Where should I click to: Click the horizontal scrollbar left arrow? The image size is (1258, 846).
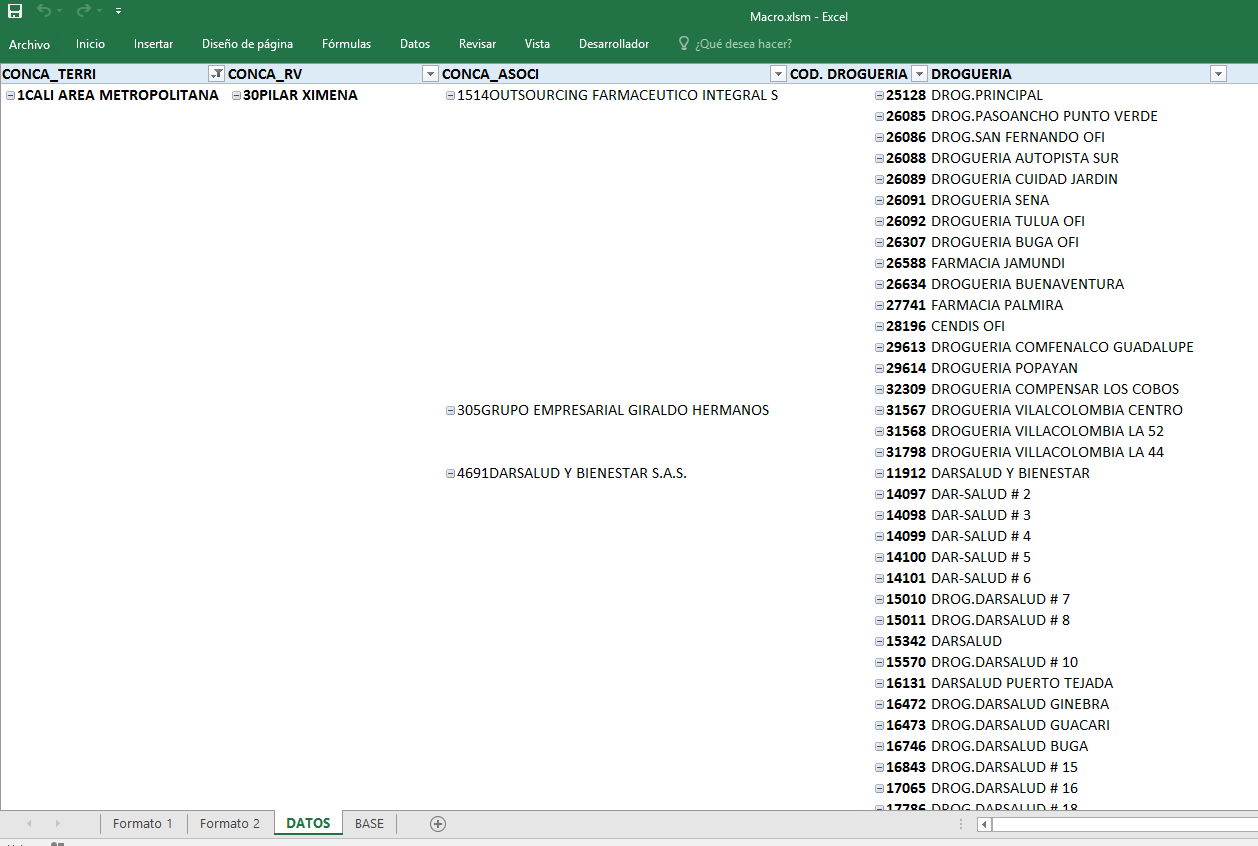985,825
